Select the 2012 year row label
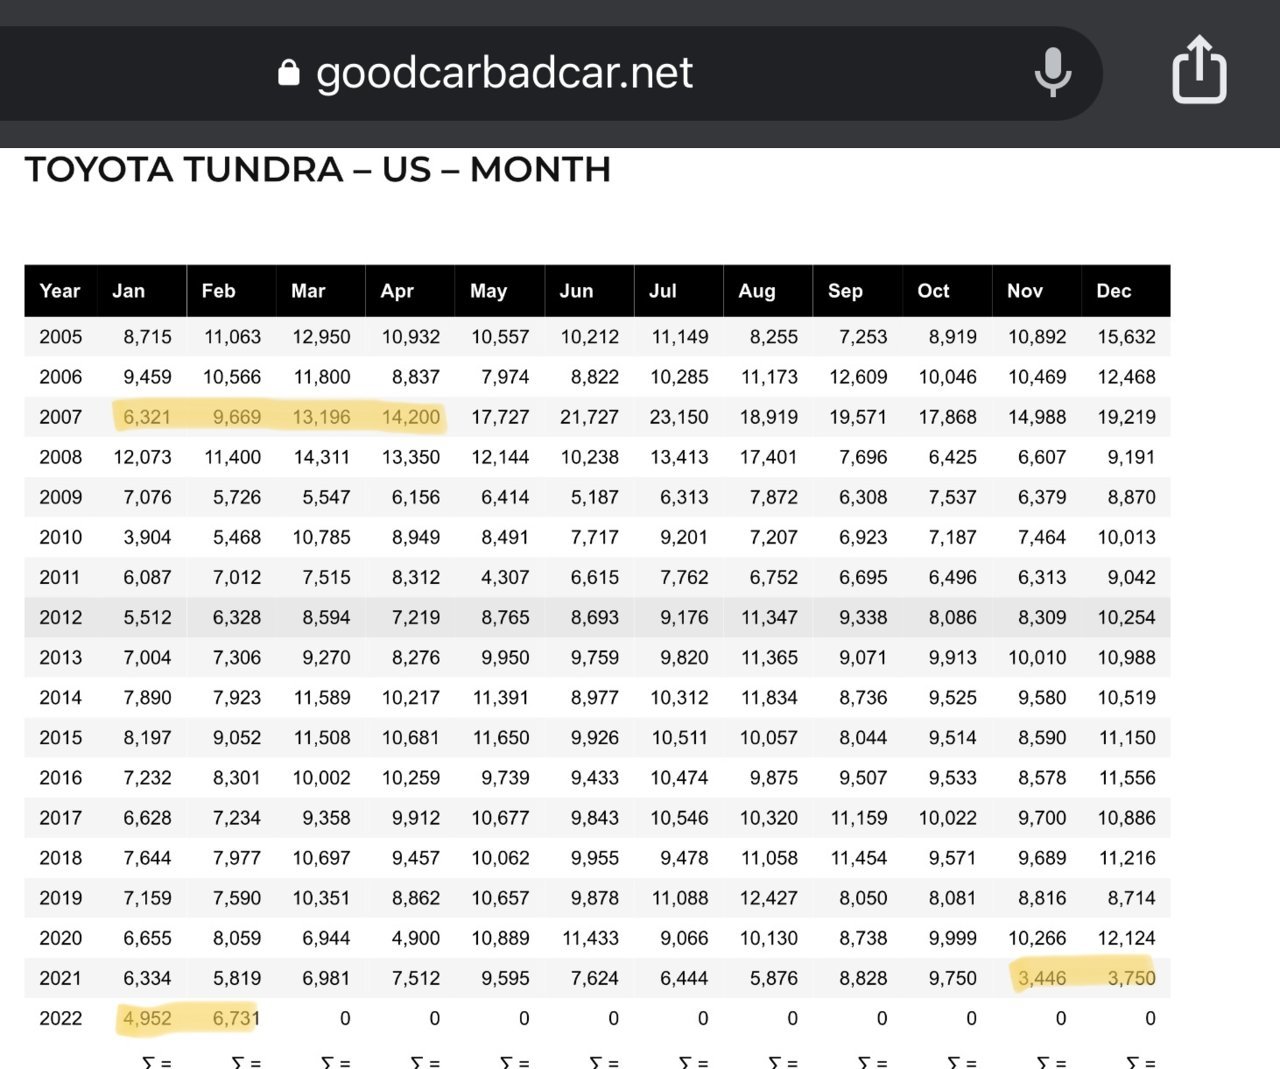Viewport: 1280px width, 1069px height. pyautogui.click(x=61, y=617)
